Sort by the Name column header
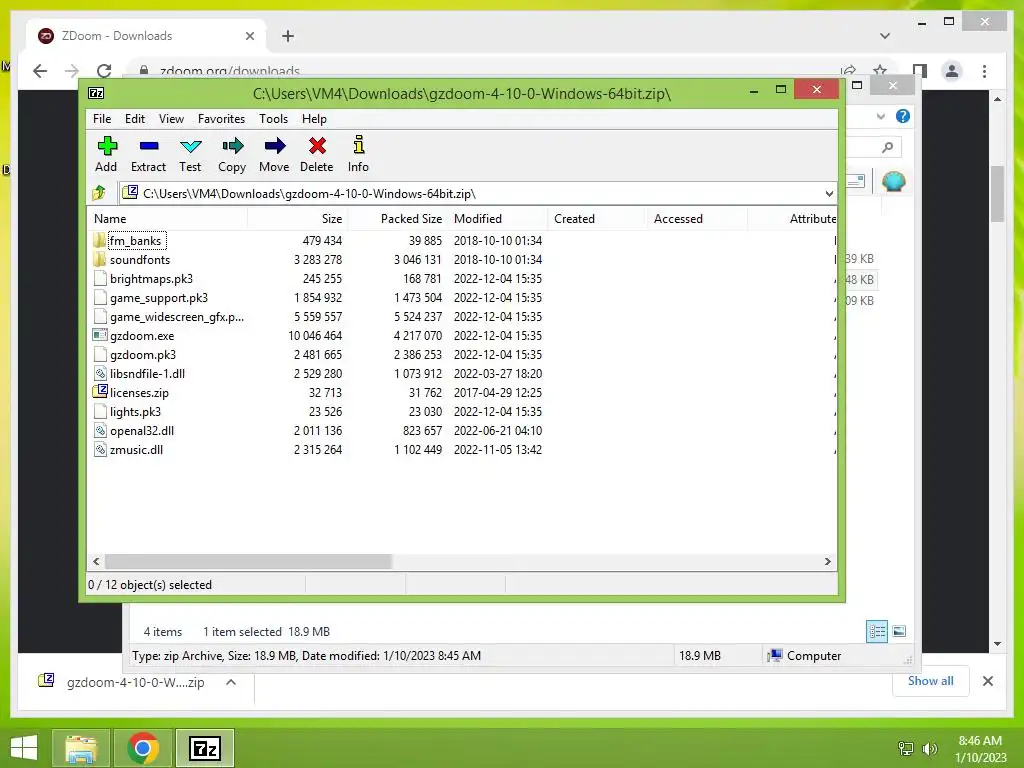The image size is (1024, 768). click(167, 219)
